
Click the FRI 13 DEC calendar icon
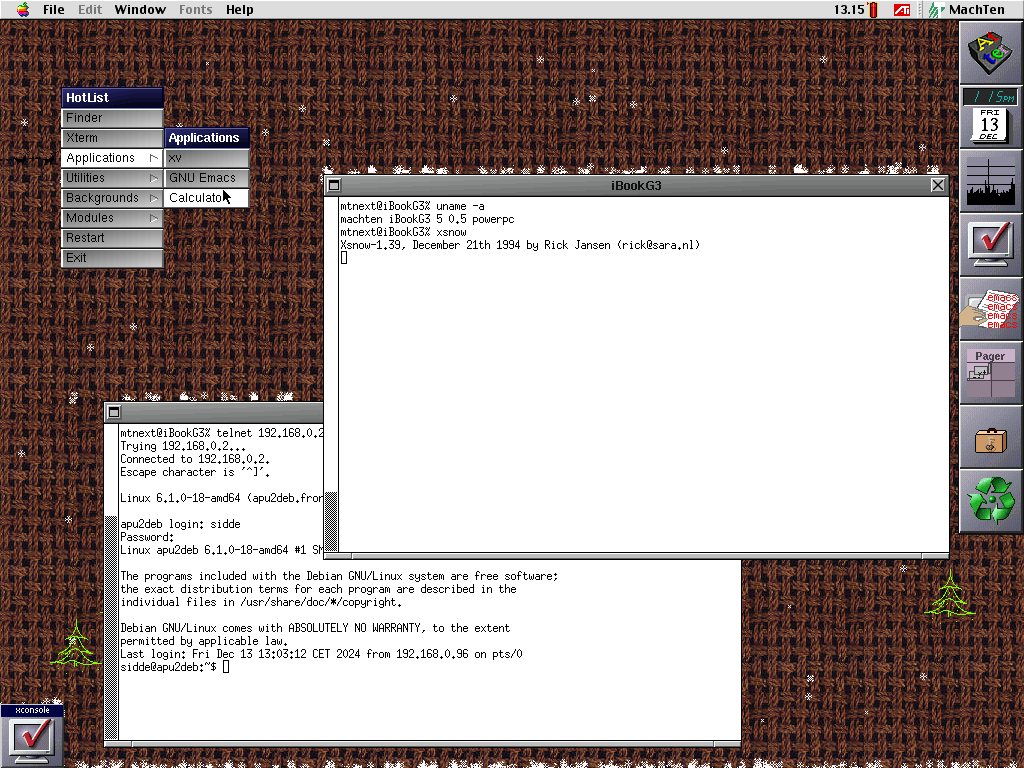click(989, 125)
